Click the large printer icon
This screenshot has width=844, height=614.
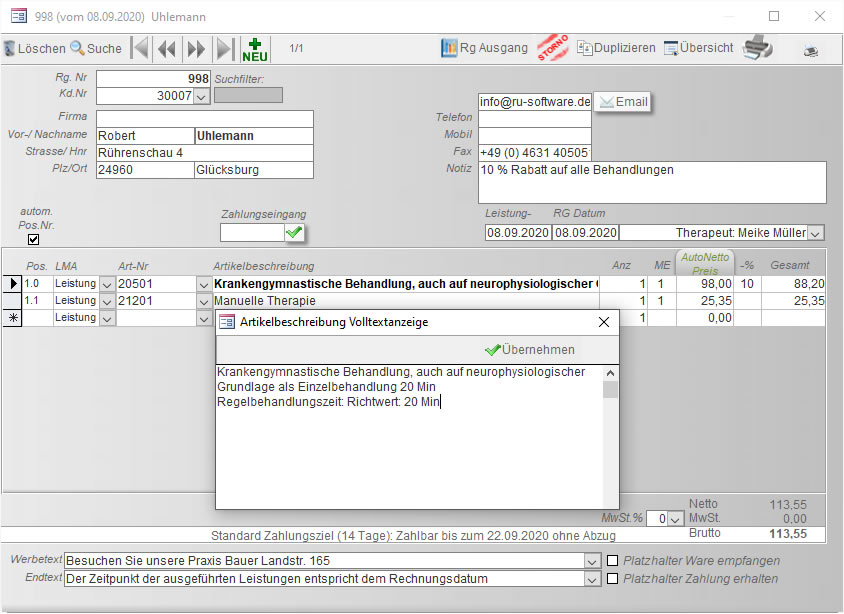tap(757, 47)
